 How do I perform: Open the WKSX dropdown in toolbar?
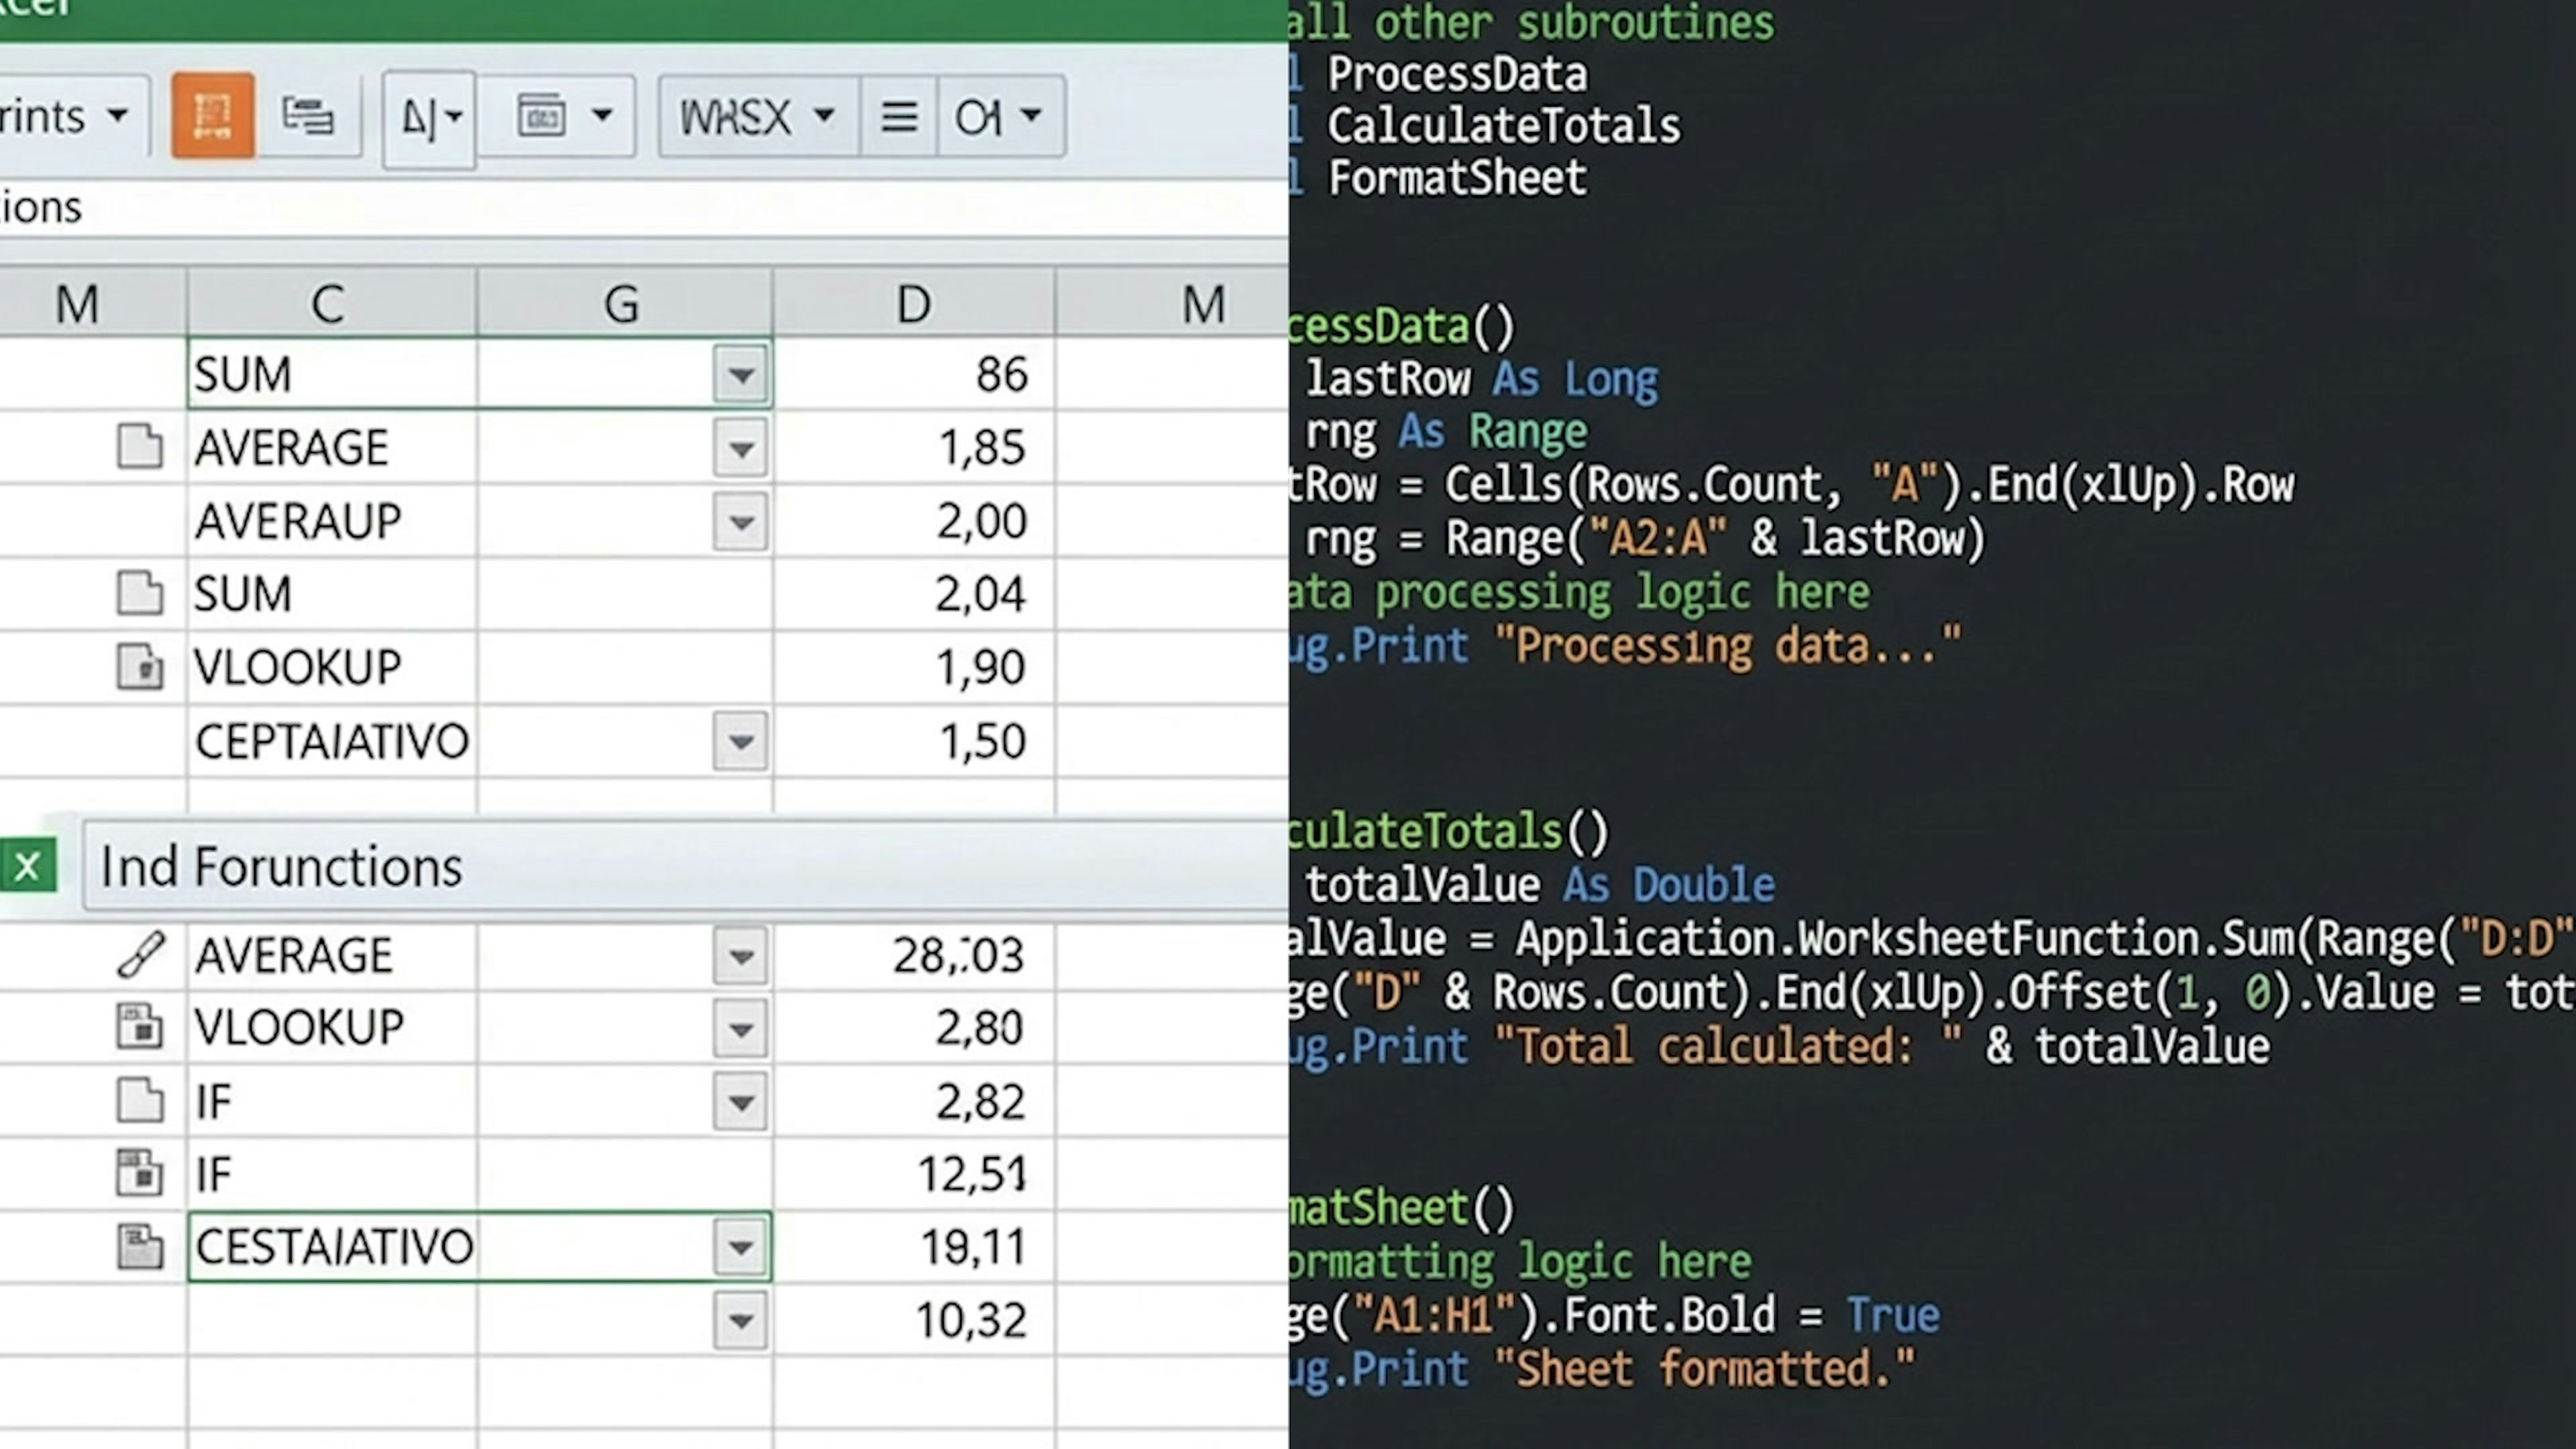click(824, 116)
